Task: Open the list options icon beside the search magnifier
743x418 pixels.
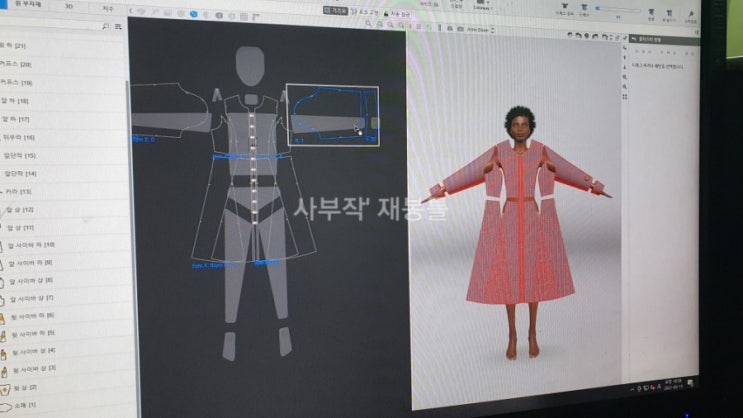Action: pyautogui.click(x=118, y=27)
